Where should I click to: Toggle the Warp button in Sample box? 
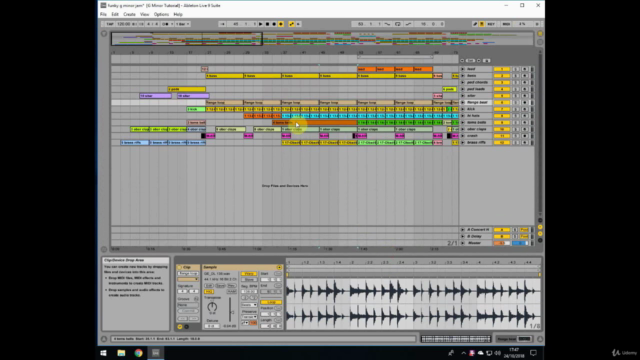point(249,274)
